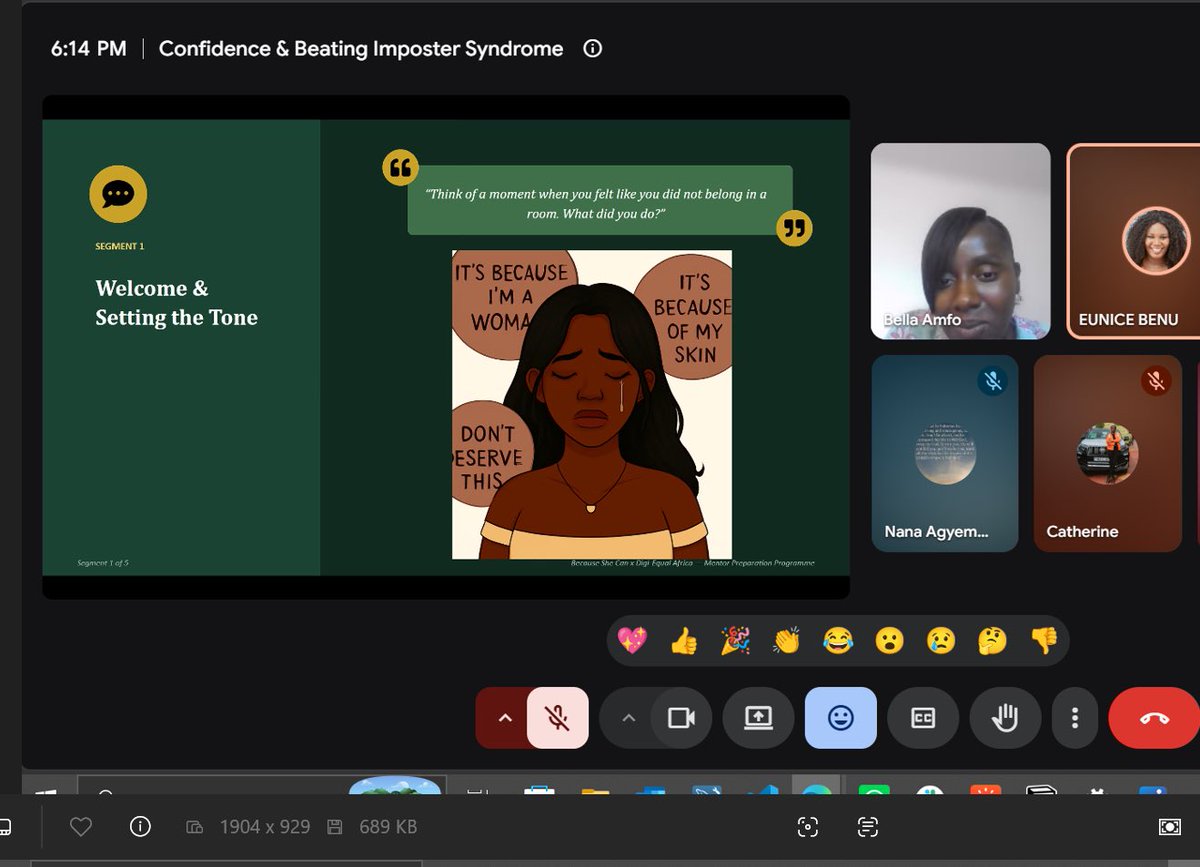The image size is (1200, 867).
Task: Select Catherine's participant tile
Action: click(1108, 453)
